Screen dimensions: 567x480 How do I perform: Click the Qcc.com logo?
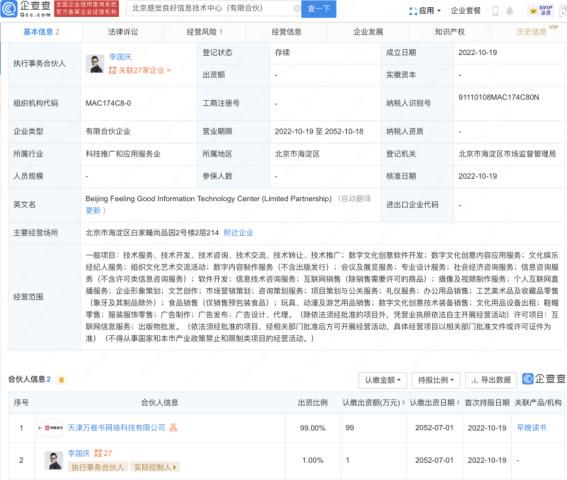pyautogui.click(x=26, y=9)
